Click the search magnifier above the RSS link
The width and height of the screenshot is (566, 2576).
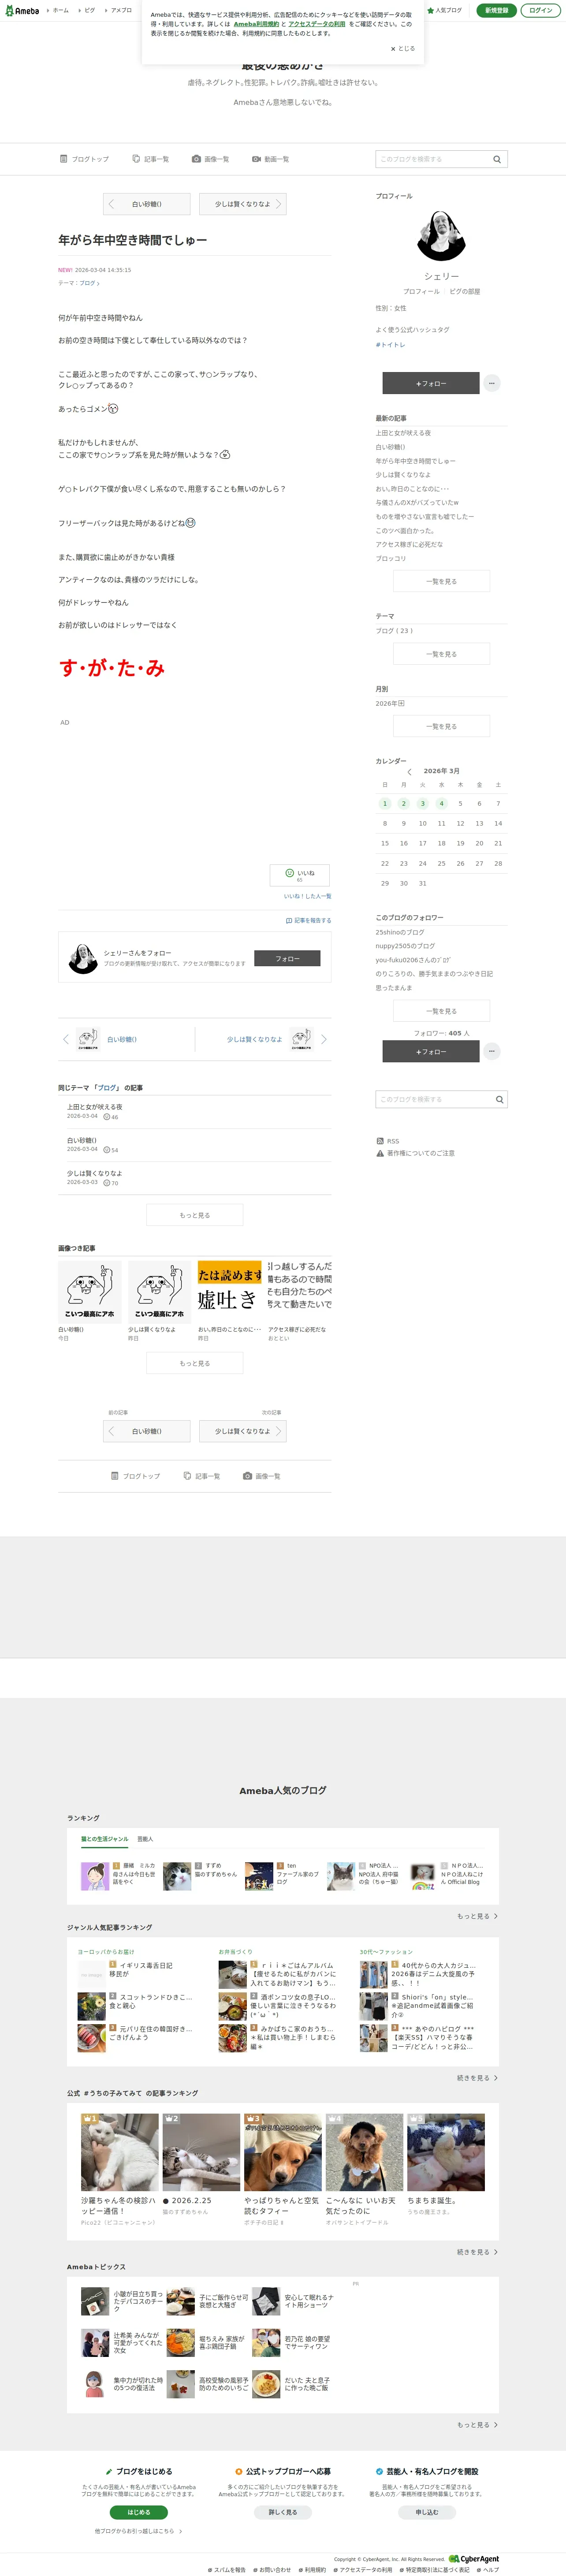click(499, 1099)
